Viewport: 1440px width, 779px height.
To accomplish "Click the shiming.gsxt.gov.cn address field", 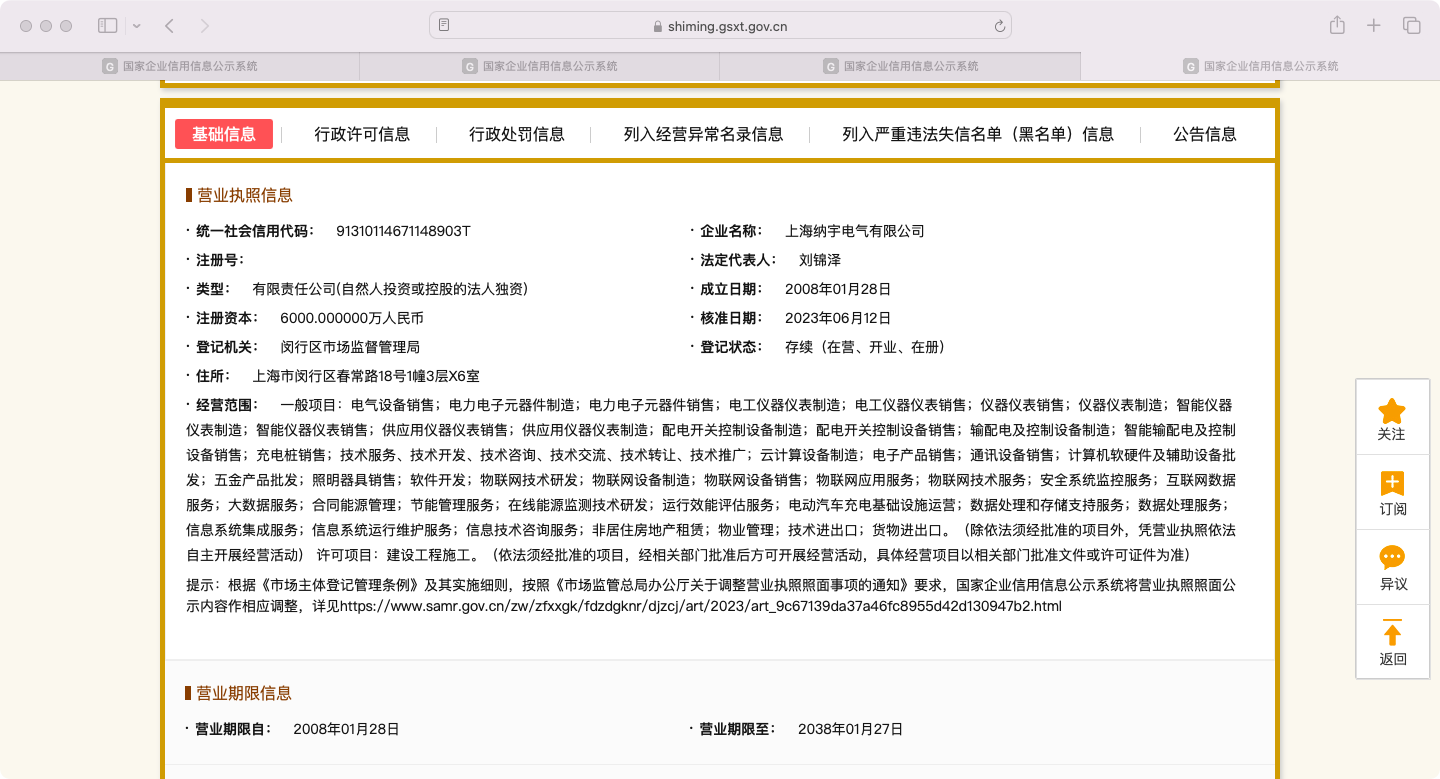I will pyautogui.click(x=720, y=26).
